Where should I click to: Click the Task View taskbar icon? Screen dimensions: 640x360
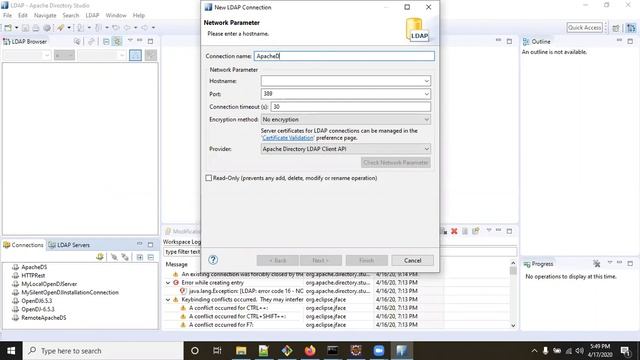217,351
